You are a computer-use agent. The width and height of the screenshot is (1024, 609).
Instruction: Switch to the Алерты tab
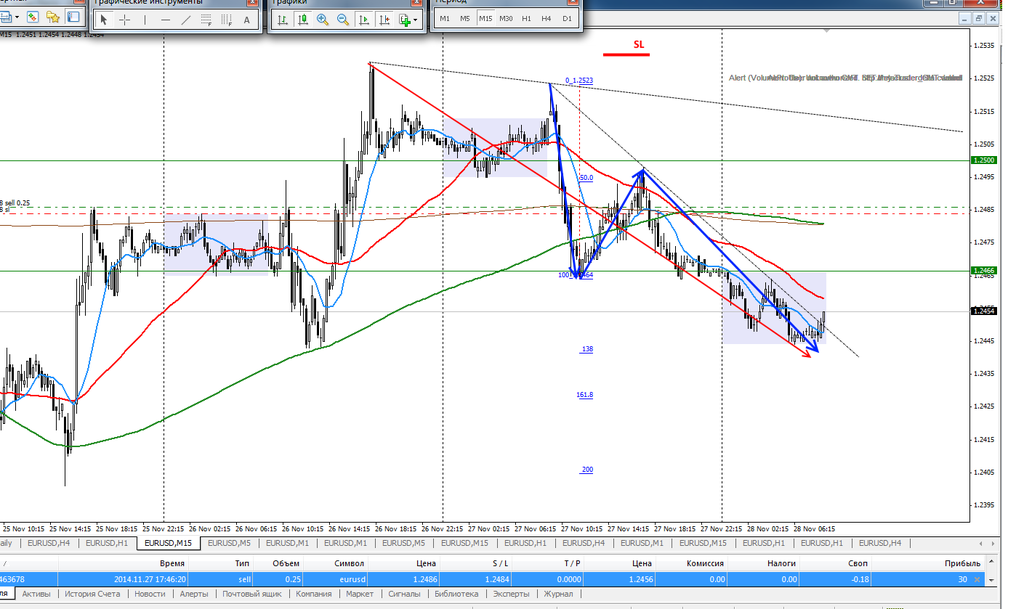click(194, 594)
